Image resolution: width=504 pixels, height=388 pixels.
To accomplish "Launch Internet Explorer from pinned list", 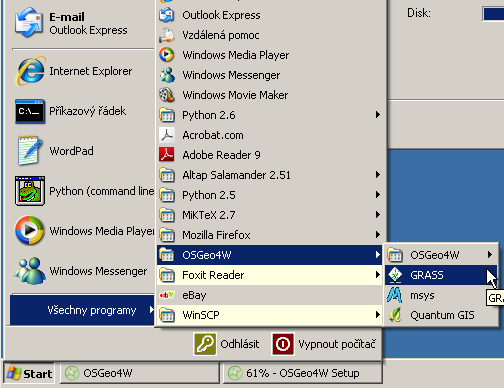I will click(30, 71).
